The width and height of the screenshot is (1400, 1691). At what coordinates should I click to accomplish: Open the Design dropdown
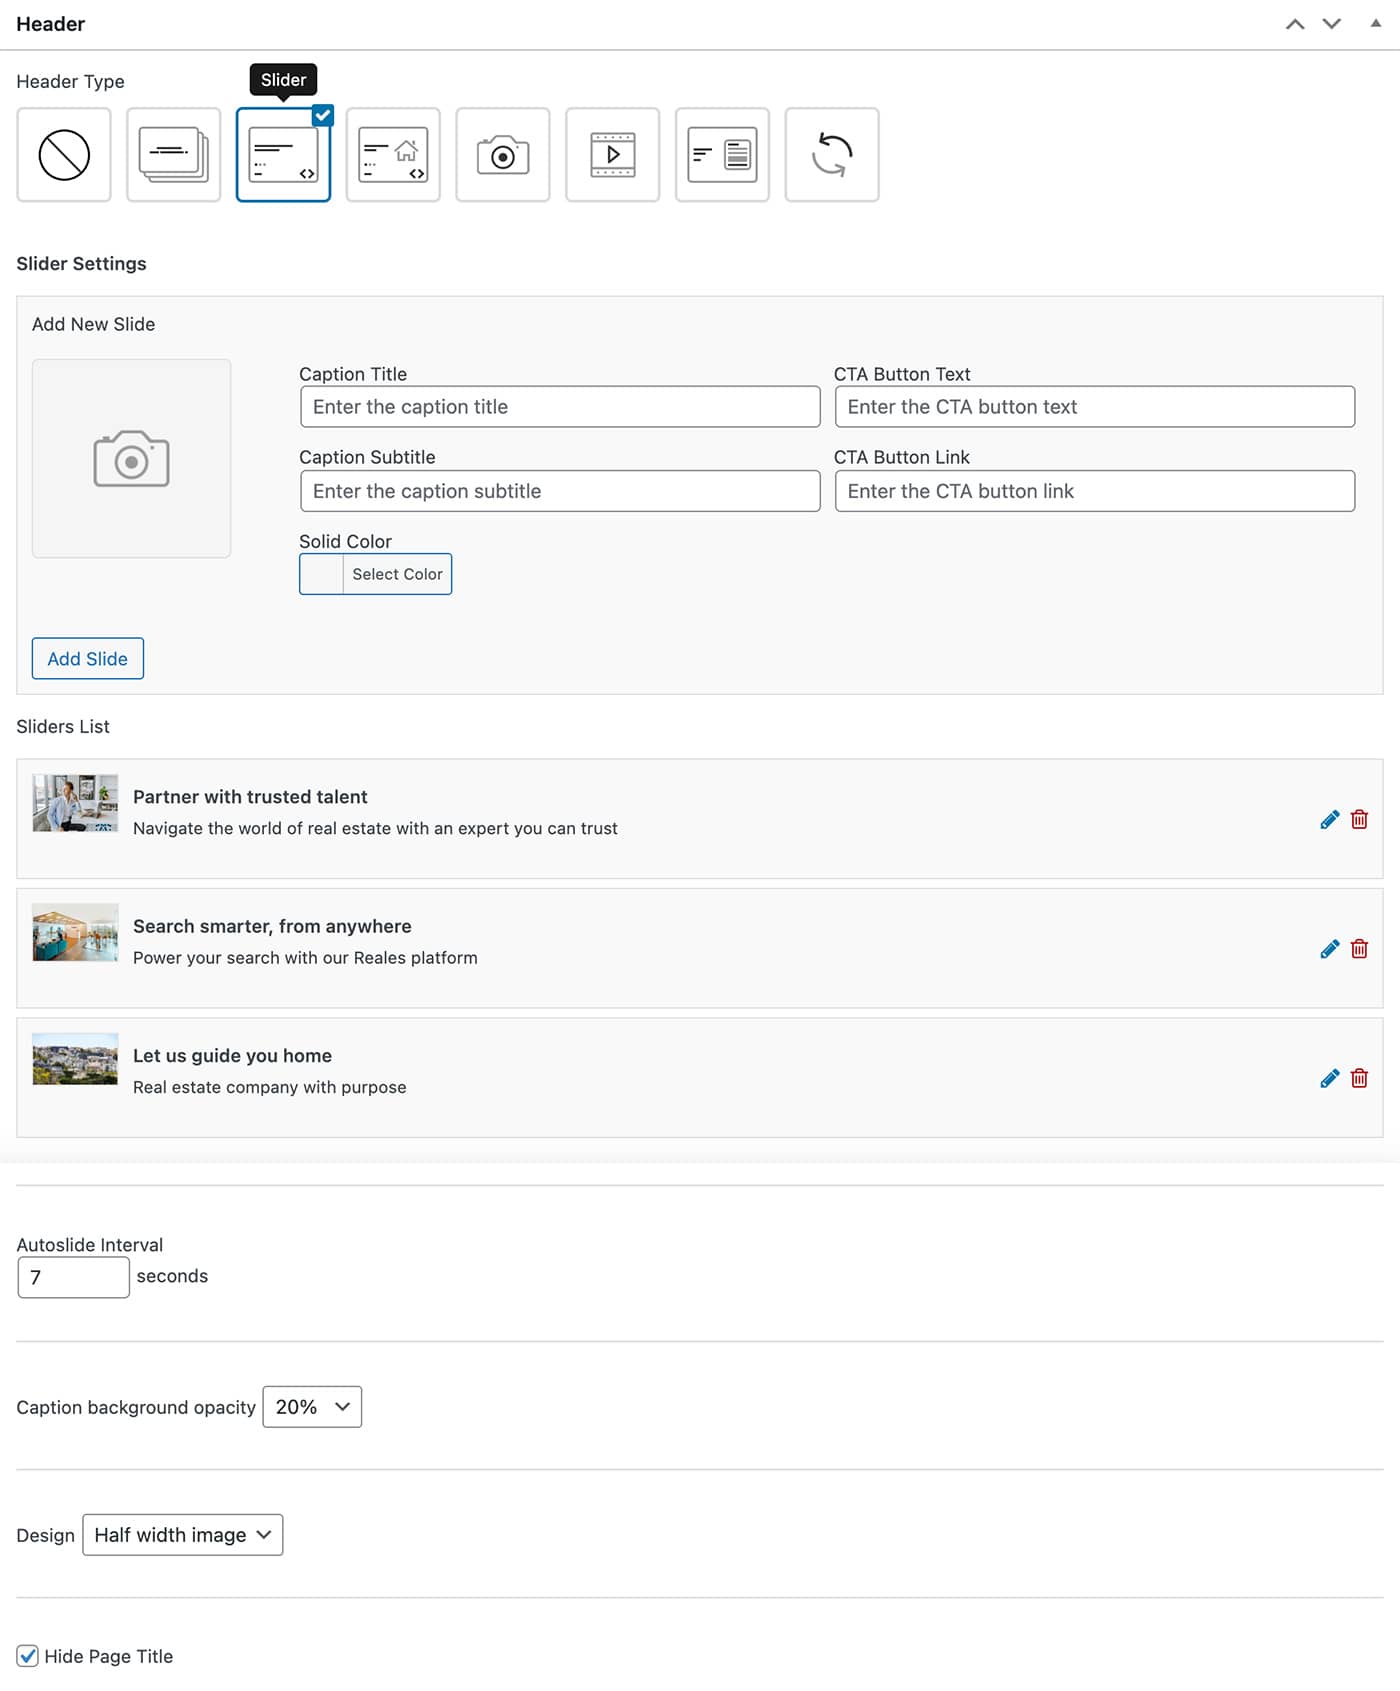coord(183,1535)
